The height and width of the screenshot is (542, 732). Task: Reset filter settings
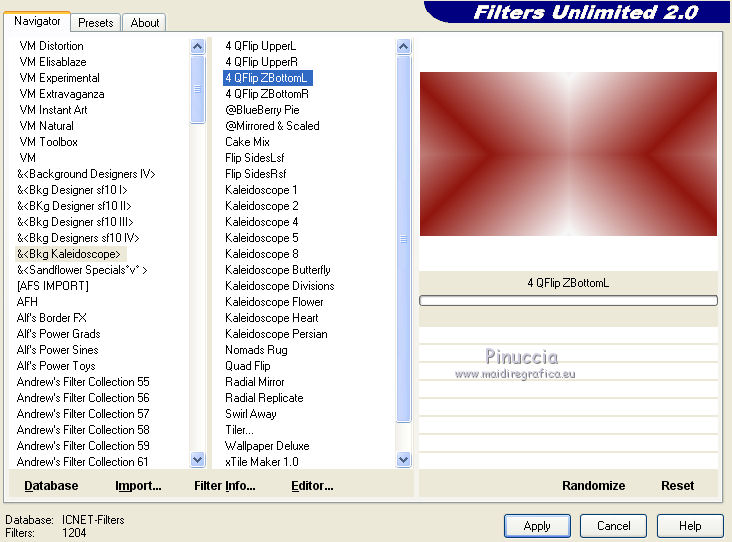(677, 486)
